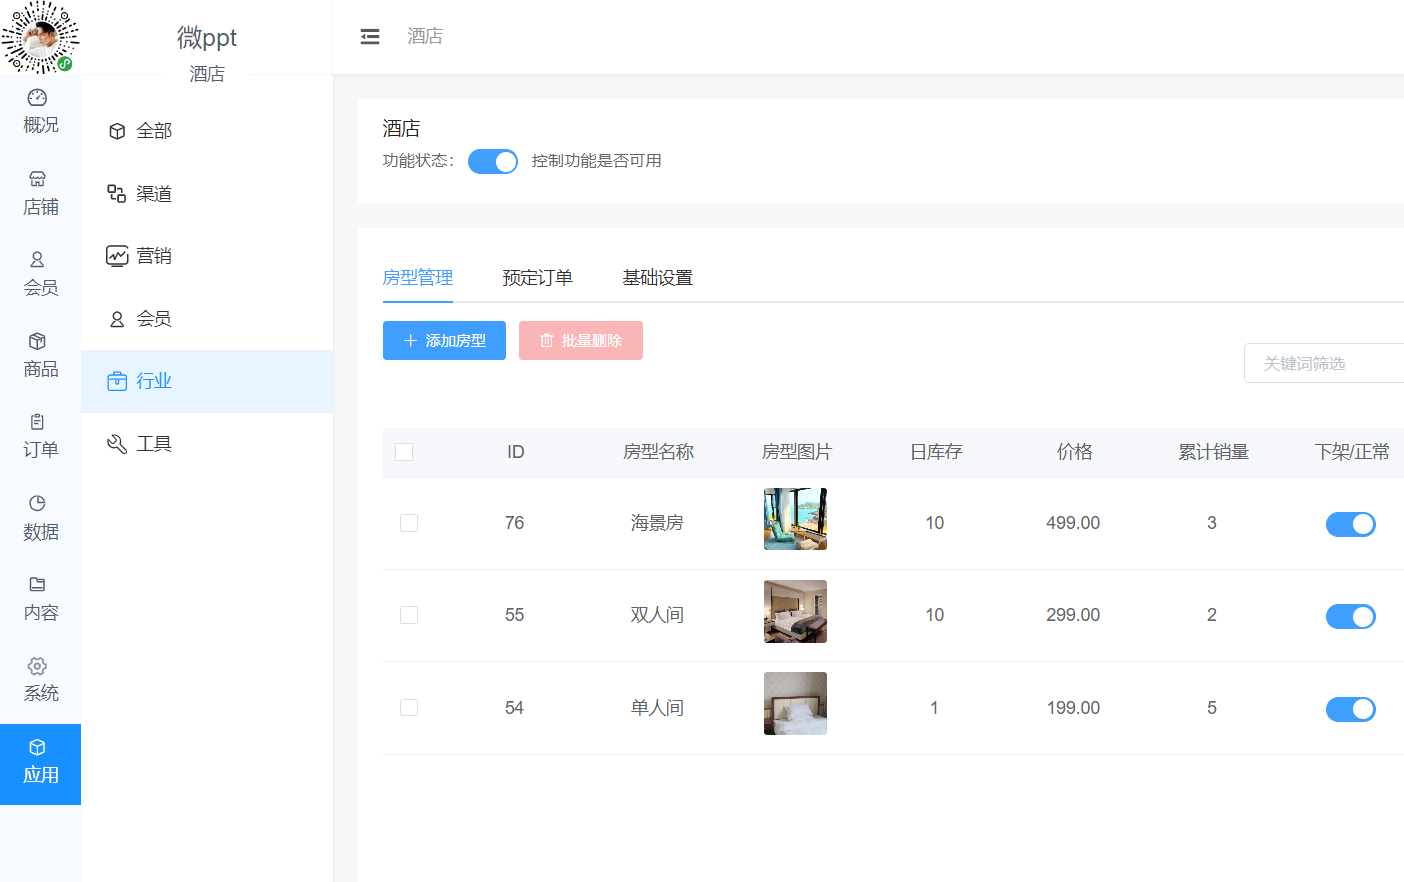1404x882 pixels.
Task: Collapse the sidebar with the hamburger icon
Action: pyautogui.click(x=370, y=37)
